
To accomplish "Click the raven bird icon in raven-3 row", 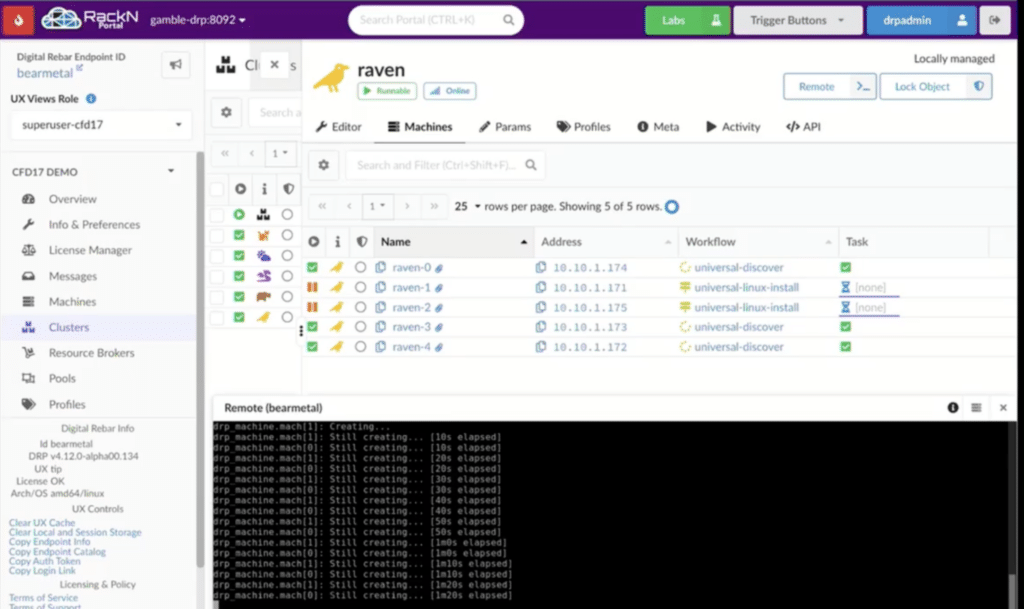I will [337, 327].
